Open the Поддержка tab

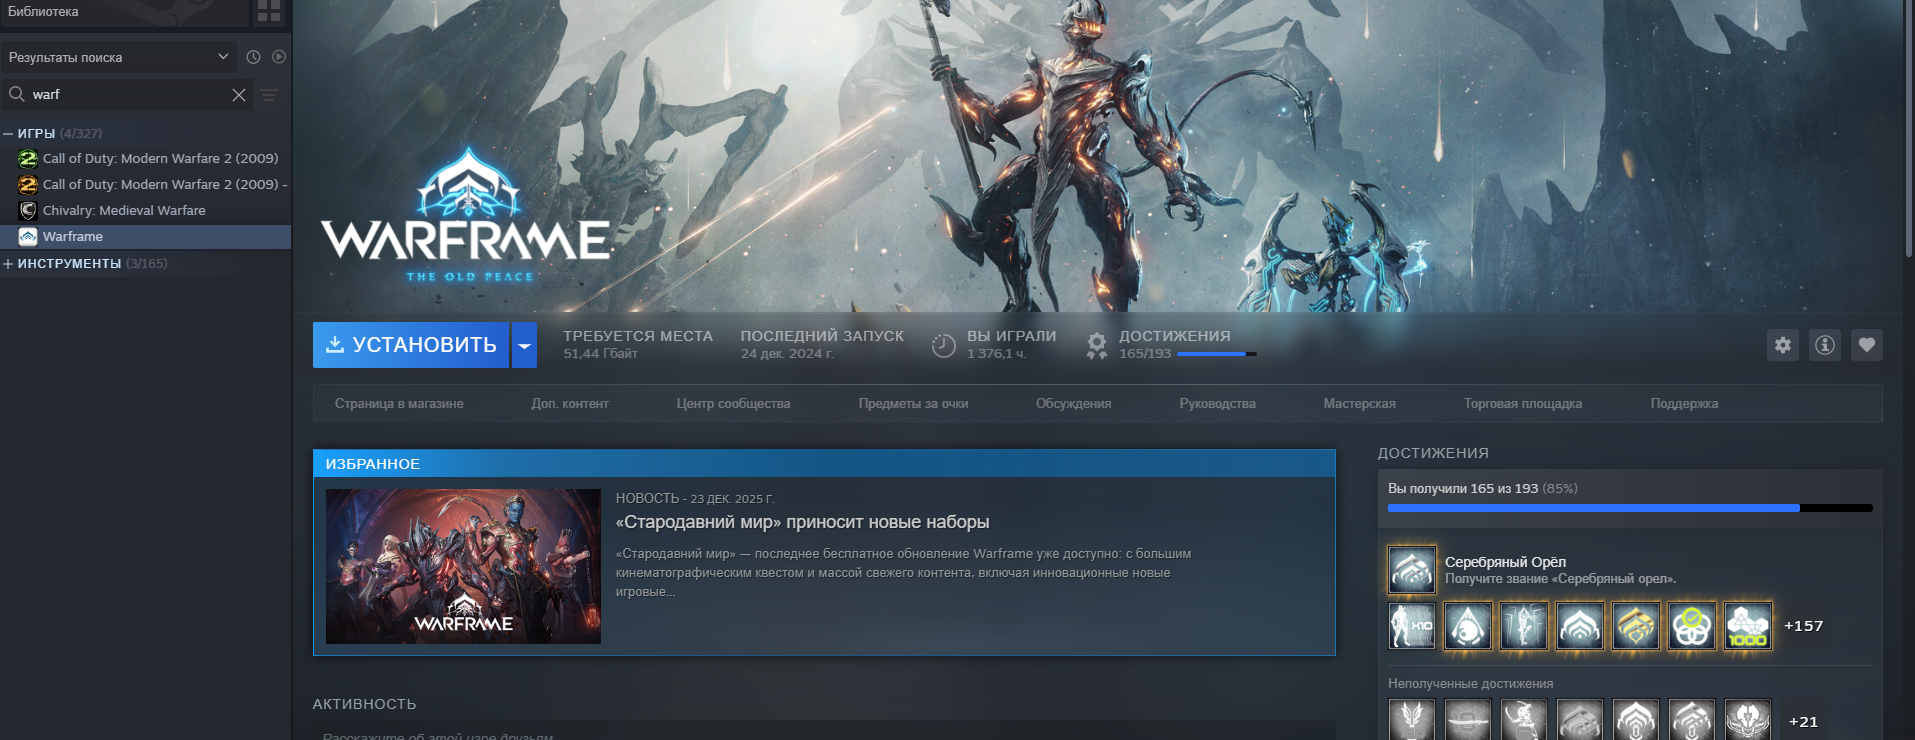pos(1684,404)
